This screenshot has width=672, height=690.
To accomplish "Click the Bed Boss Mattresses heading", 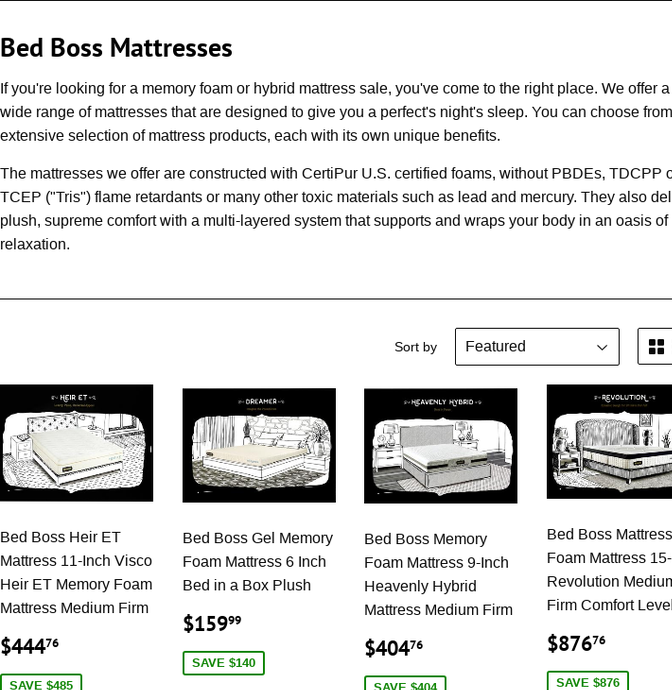I will click(116, 48).
